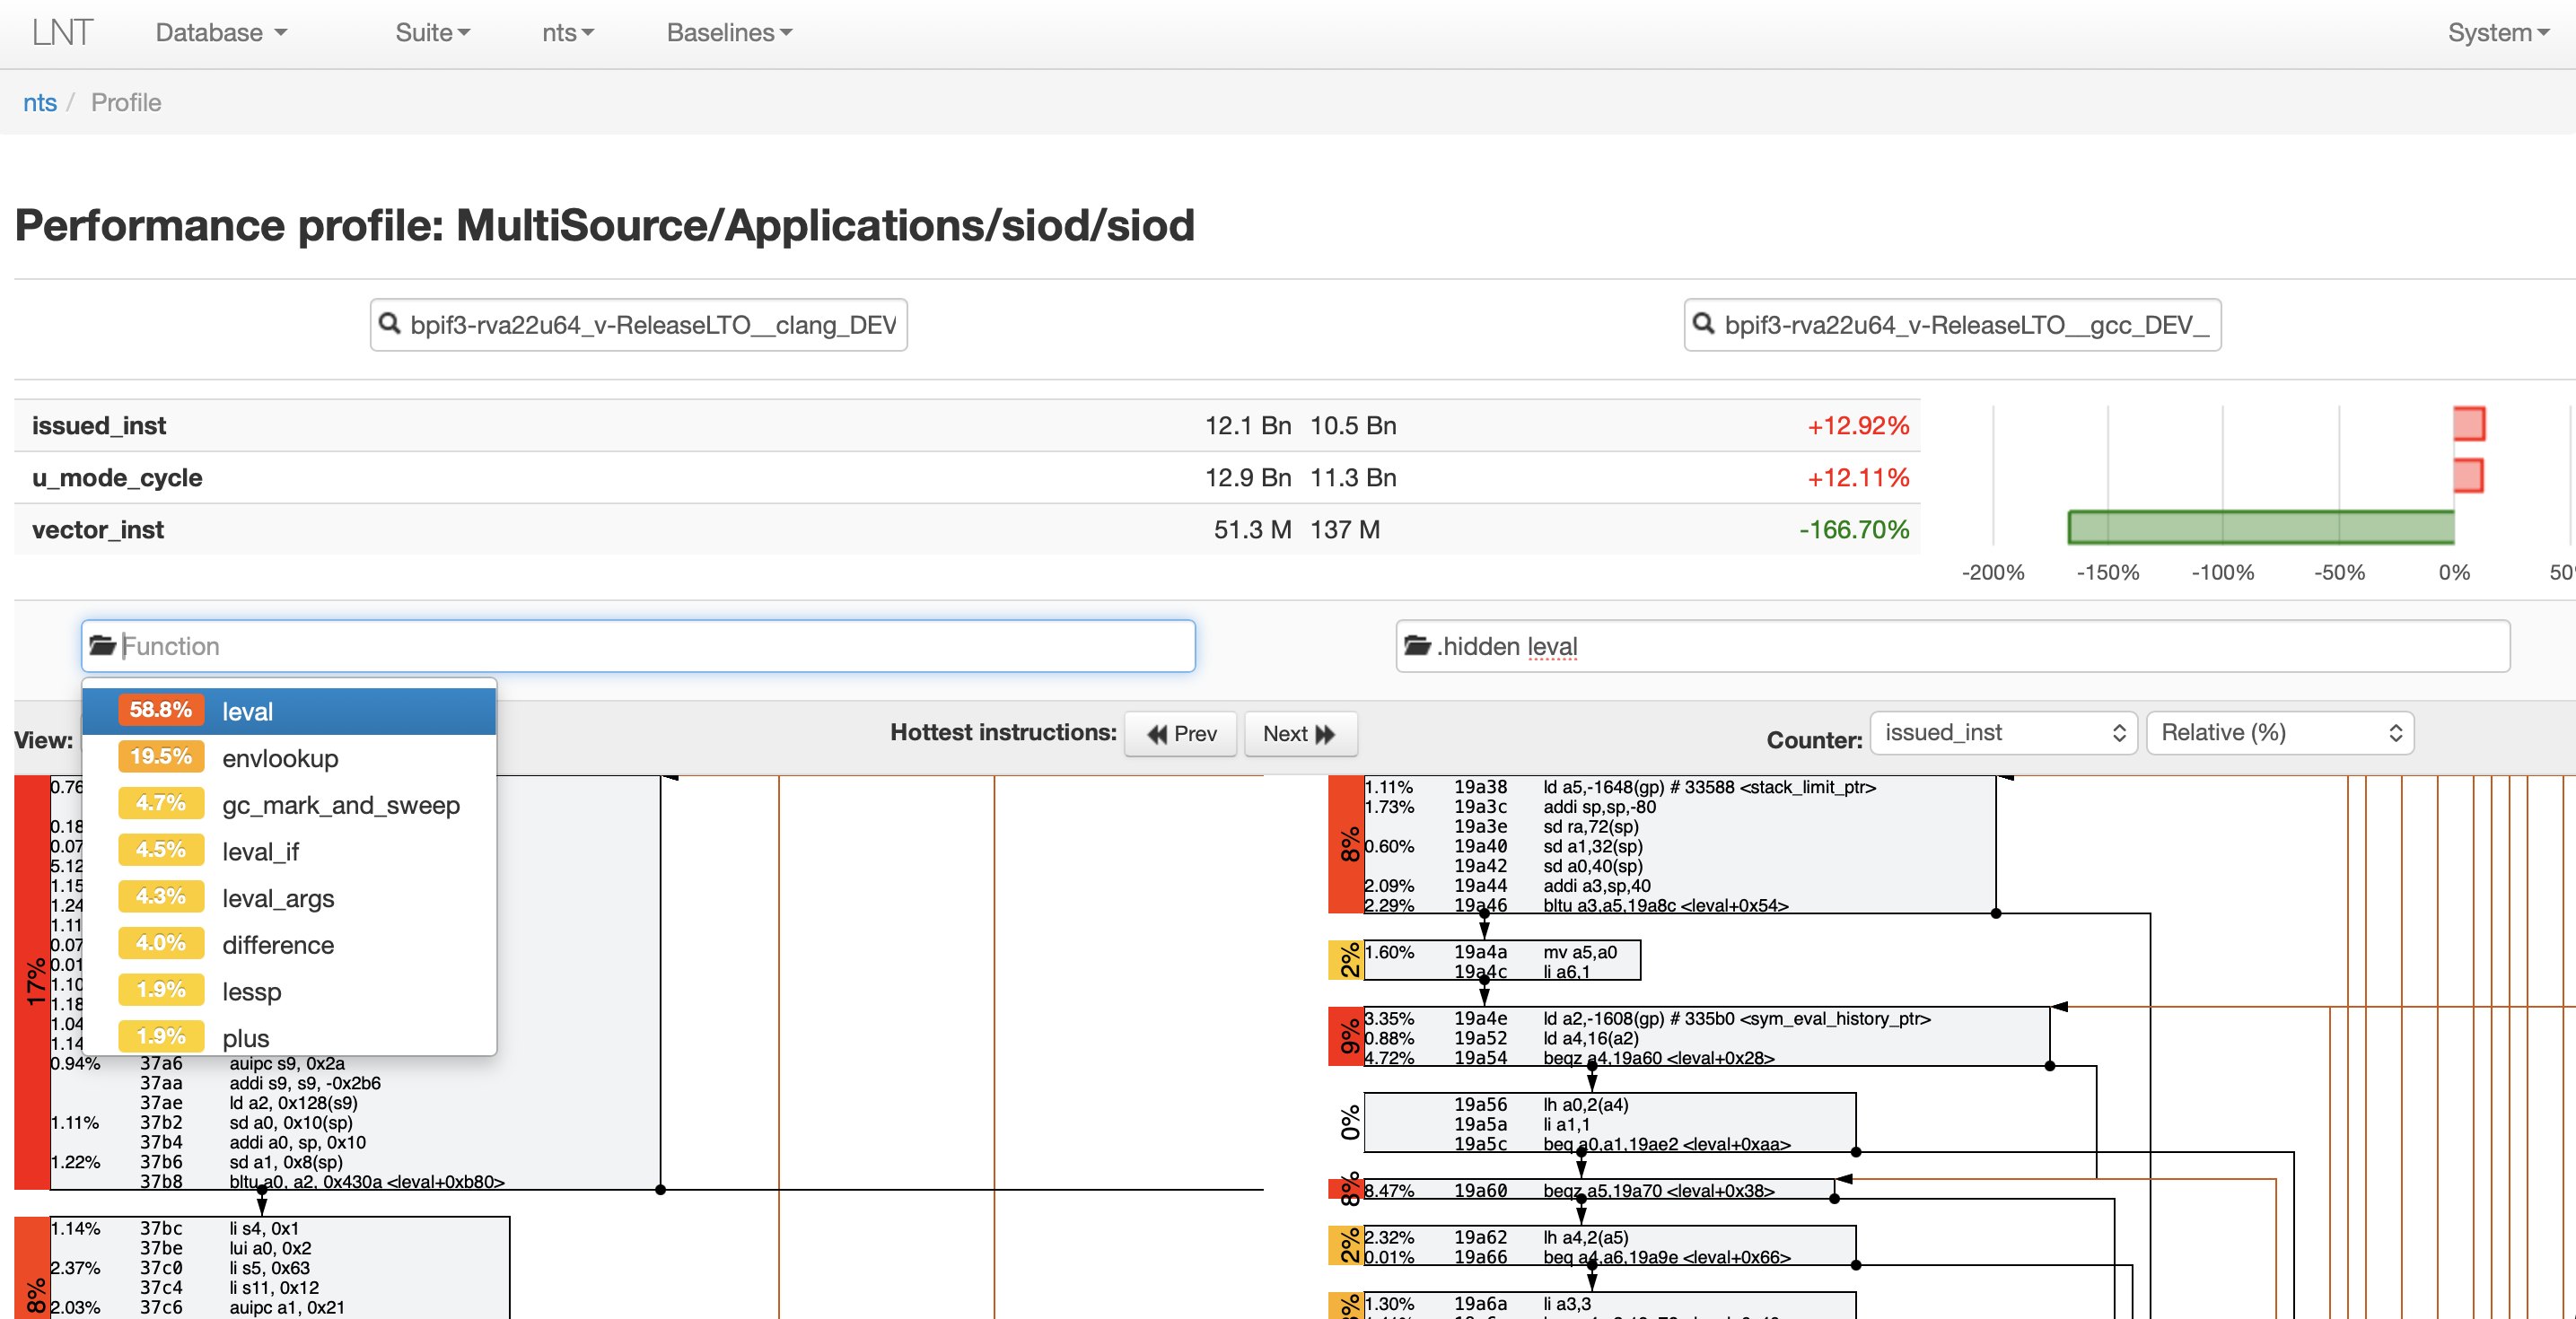Open the Relative (%) display dropdown
The height and width of the screenshot is (1319, 2576).
click(2280, 732)
